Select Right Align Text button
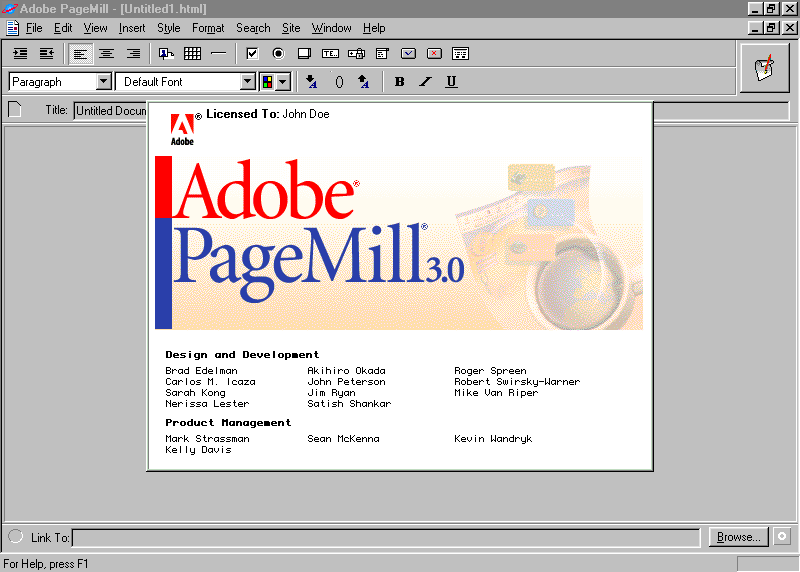Image resolution: width=800 pixels, height=572 pixels. 133,54
